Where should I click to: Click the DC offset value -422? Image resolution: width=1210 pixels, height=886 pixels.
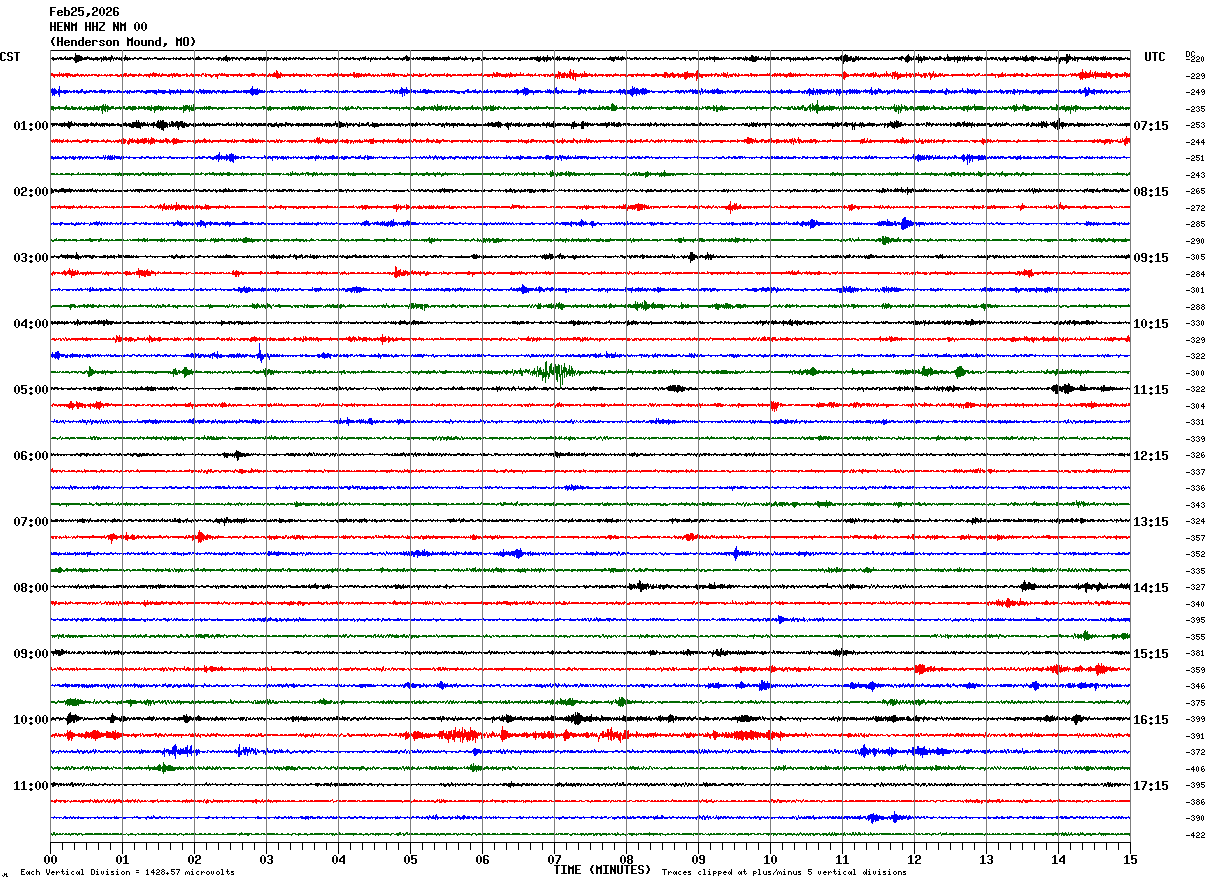pyautogui.click(x=1195, y=835)
